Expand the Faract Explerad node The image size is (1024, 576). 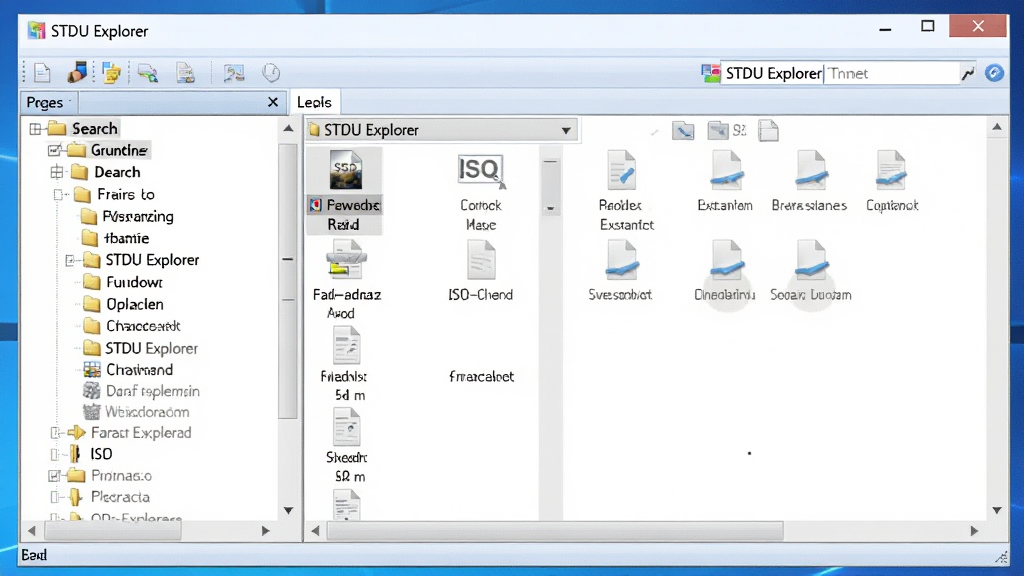pos(55,433)
